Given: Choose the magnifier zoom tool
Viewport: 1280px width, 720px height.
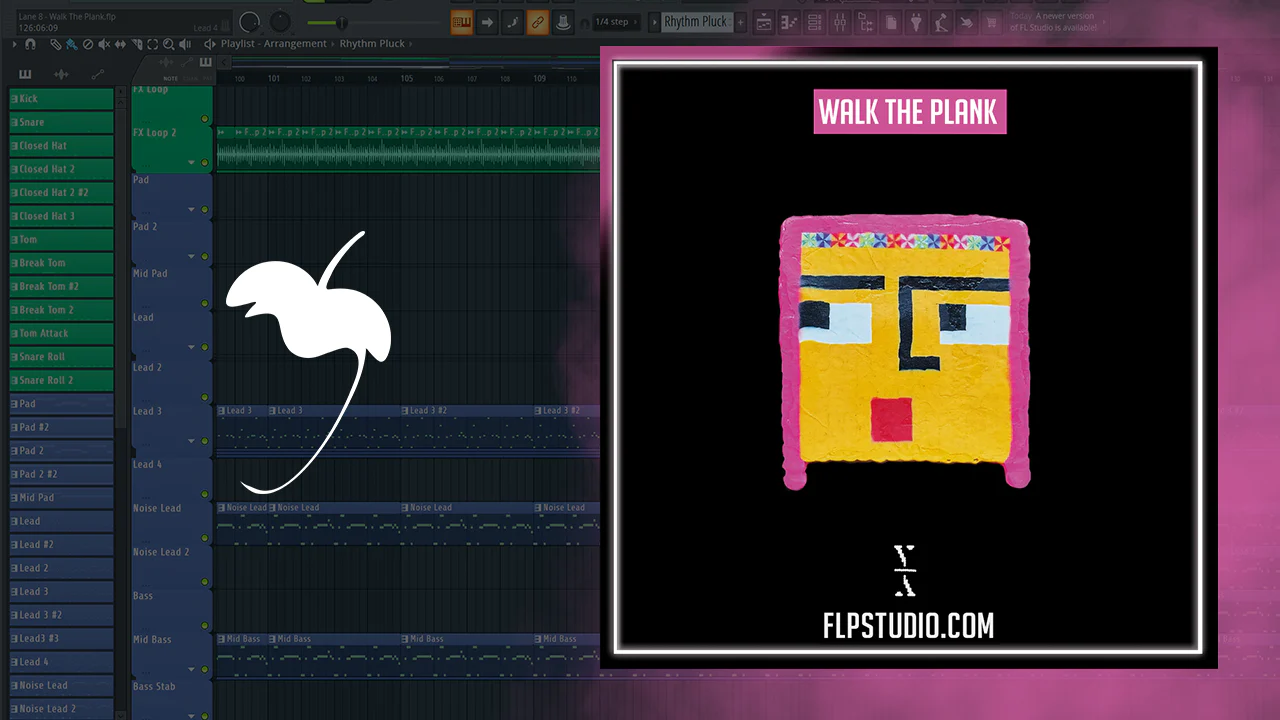Looking at the screenshot, I should tap(168, 44).
